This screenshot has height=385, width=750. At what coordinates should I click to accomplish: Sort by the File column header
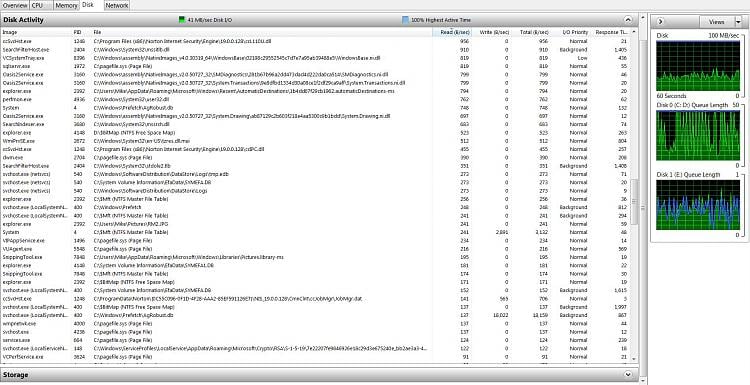(262, 32)
